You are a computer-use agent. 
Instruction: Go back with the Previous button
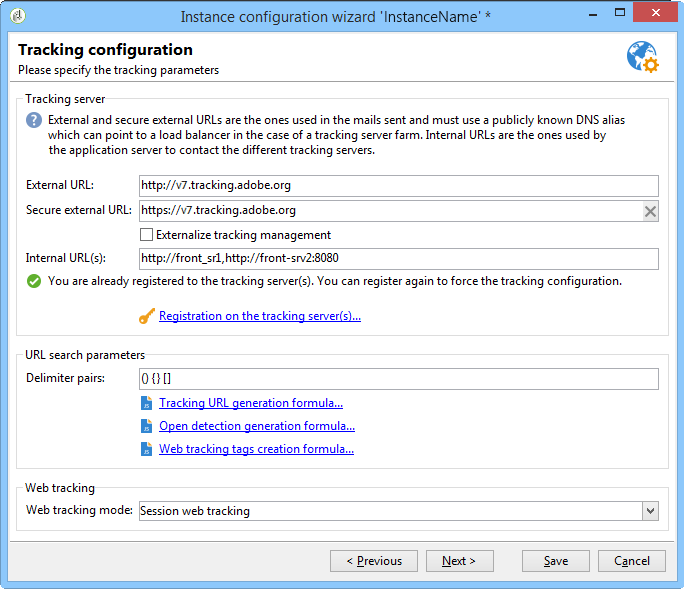click(x=374, y=561)
